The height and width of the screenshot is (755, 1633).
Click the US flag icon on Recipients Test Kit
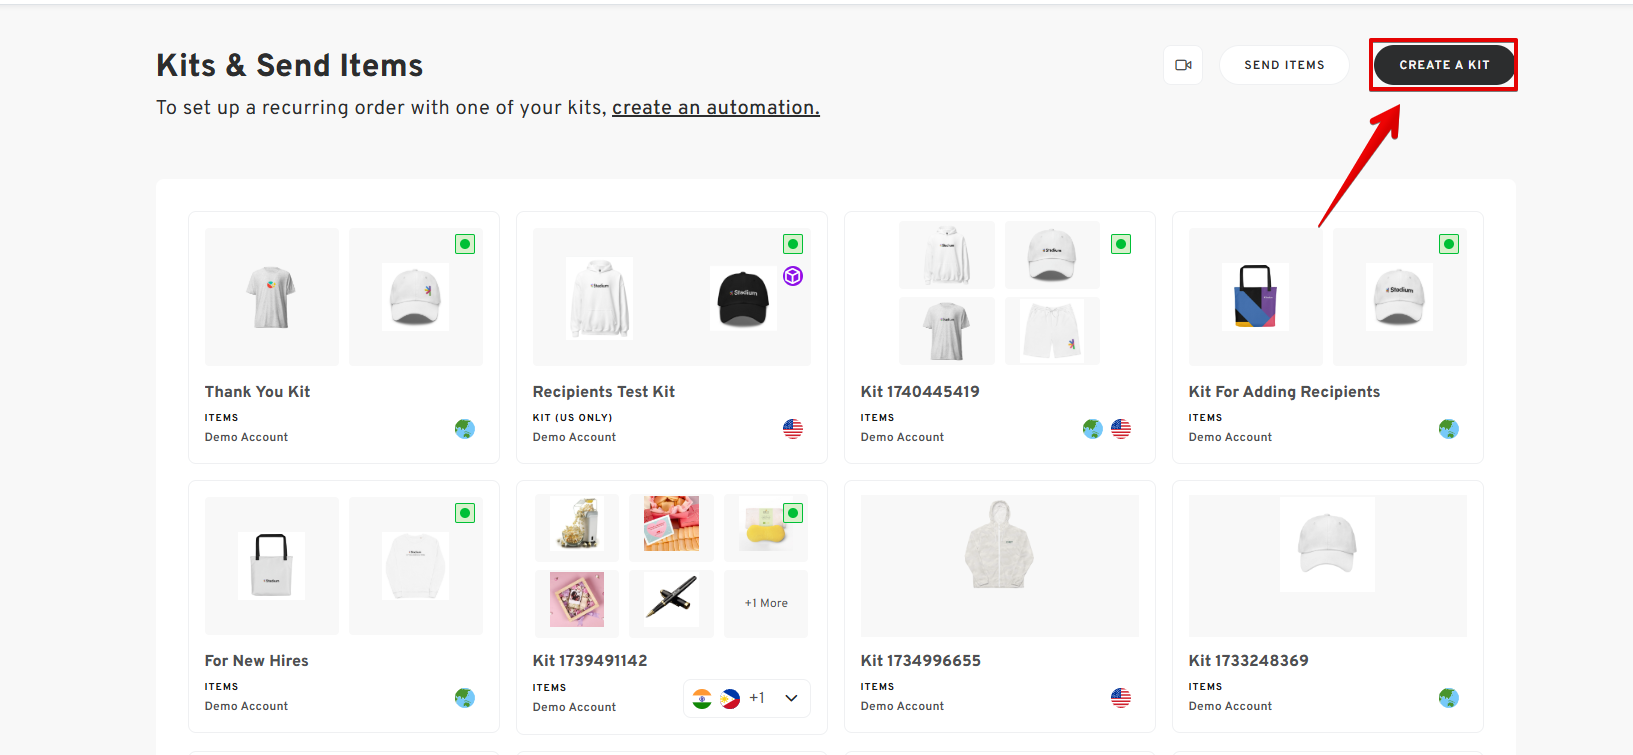[x=793, y=429]
